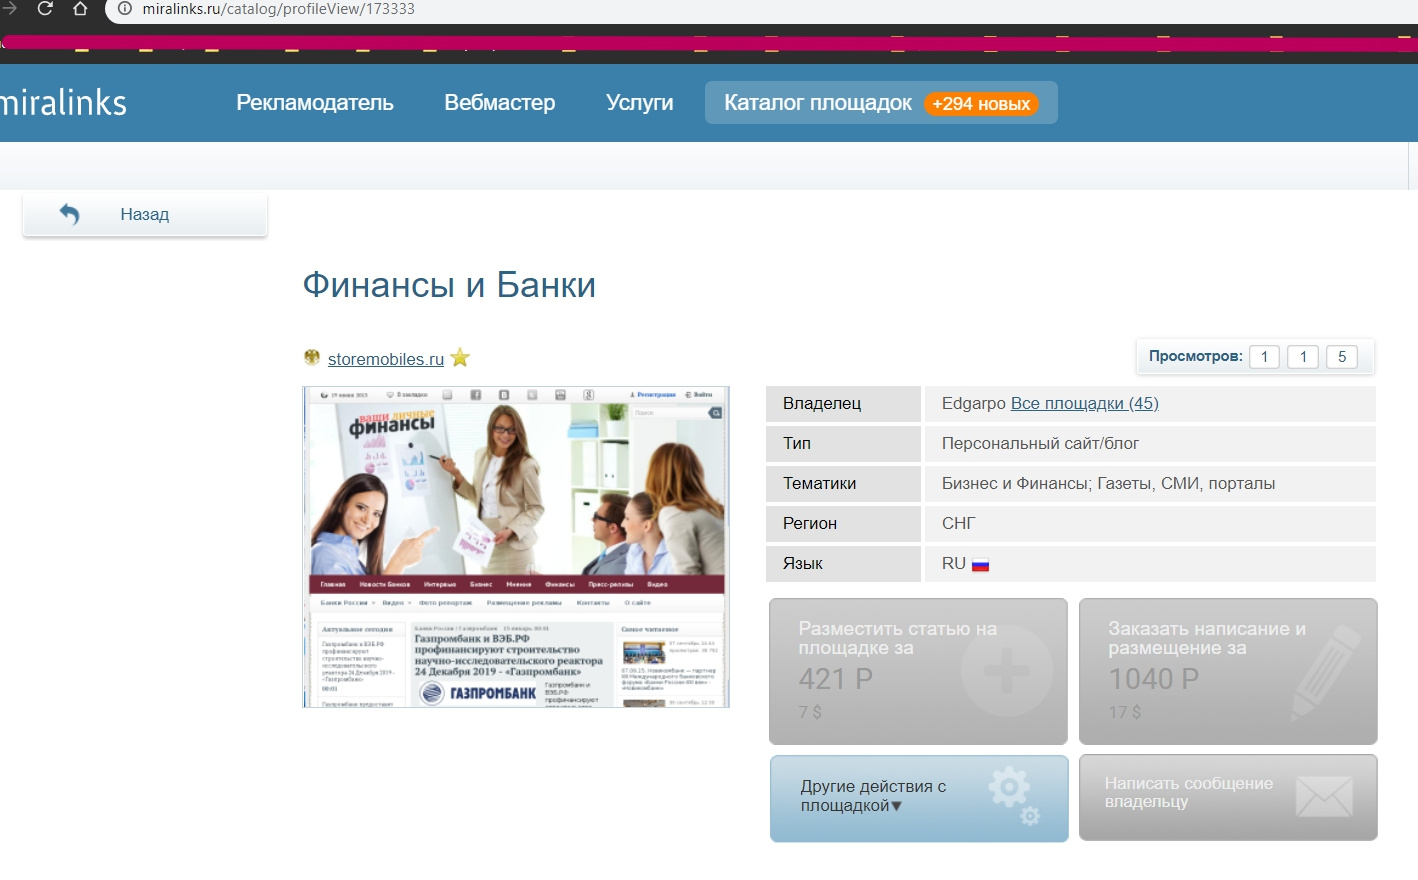Image resolution: width=1418 pixels, height=880 pixels.
Task: Reload the page with browser refresh icon
Action: [45, 9]
